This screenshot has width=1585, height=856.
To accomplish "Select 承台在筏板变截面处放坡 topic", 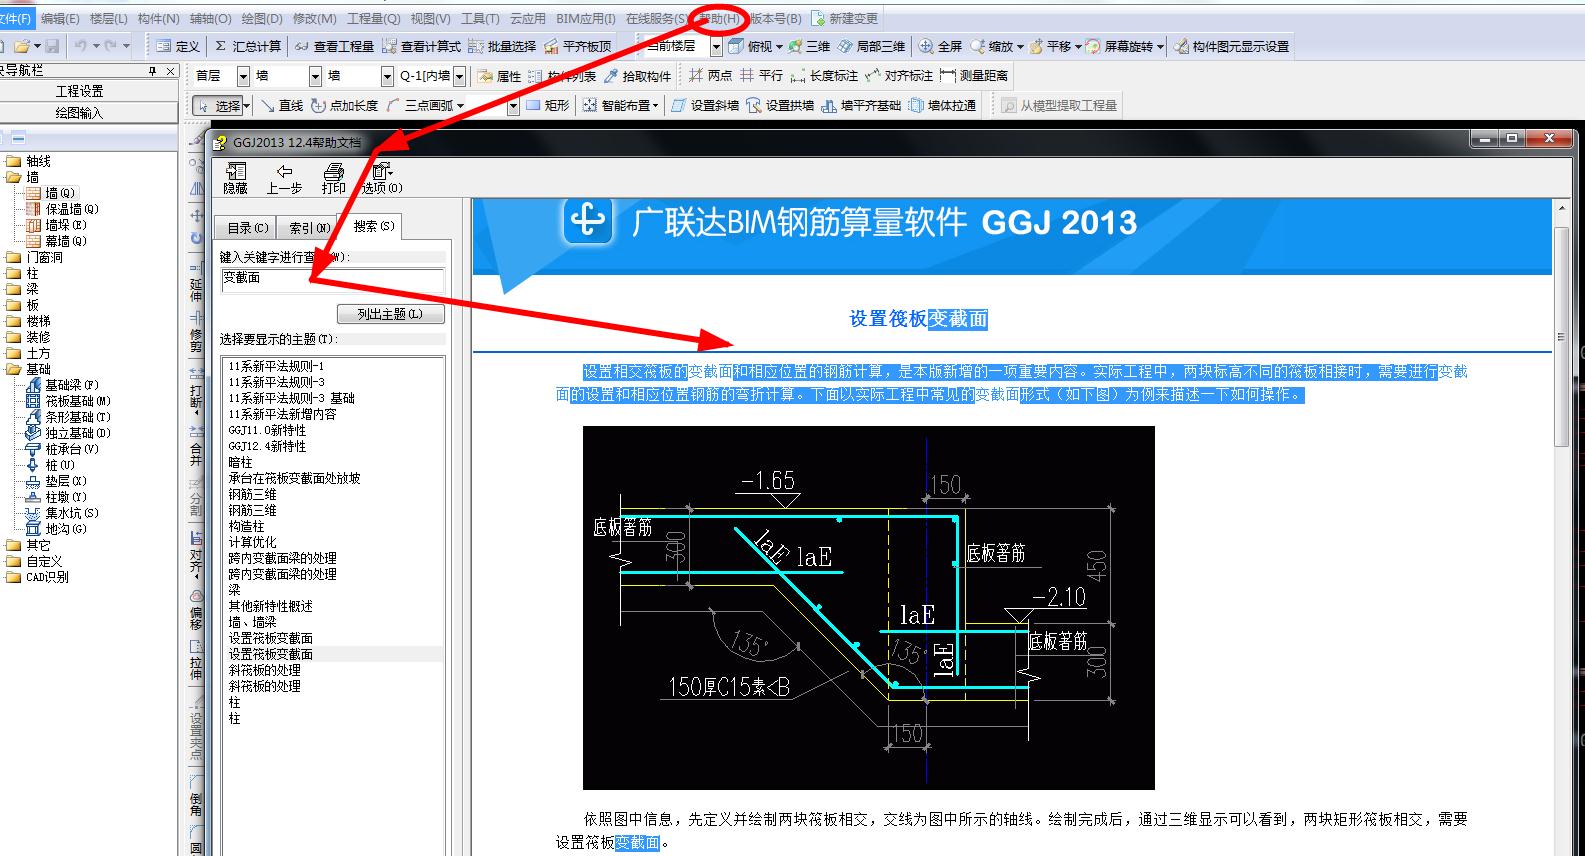I will [x=294, y=478].
